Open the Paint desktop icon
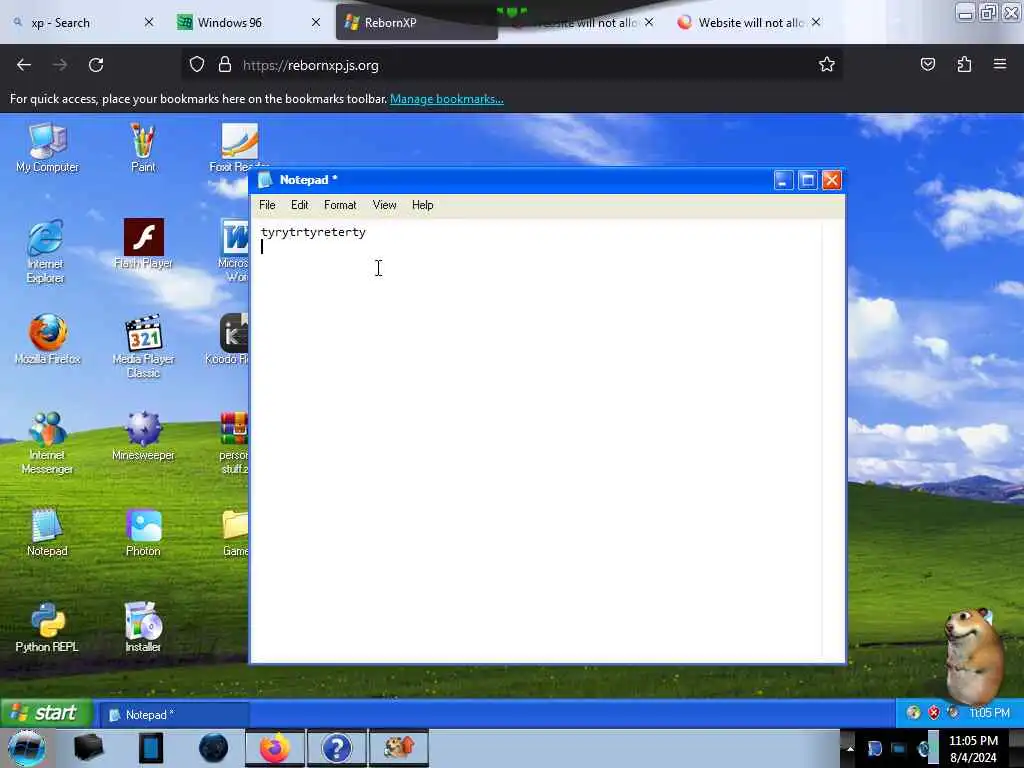Image resolution: width=1024 pixels, height=768 pixels. click(143, 148)
